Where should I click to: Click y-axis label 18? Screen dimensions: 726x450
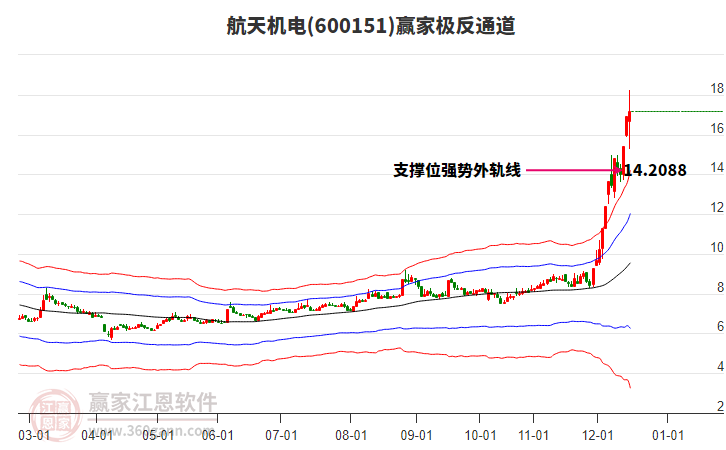[x=717, y=88]
